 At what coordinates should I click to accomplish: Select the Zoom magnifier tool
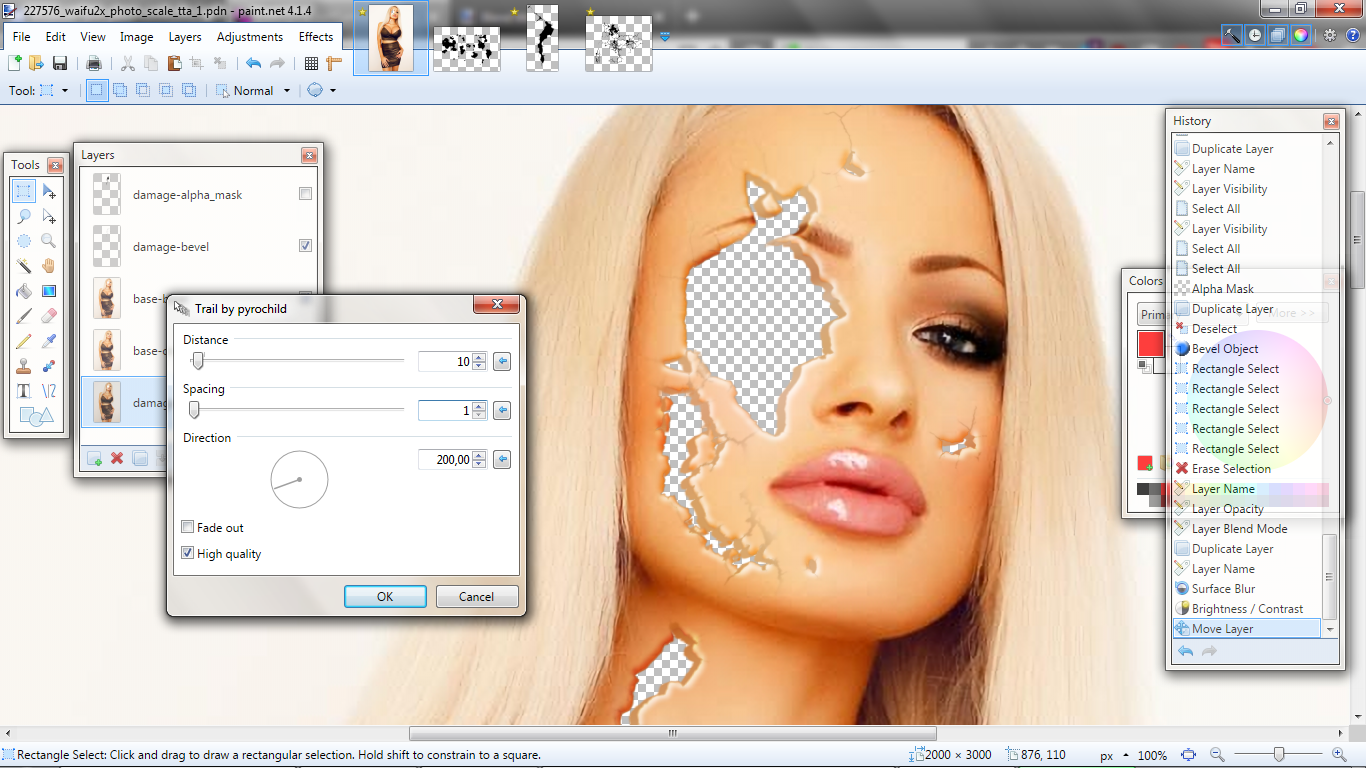pyautogui.click(x=49, y=241)
